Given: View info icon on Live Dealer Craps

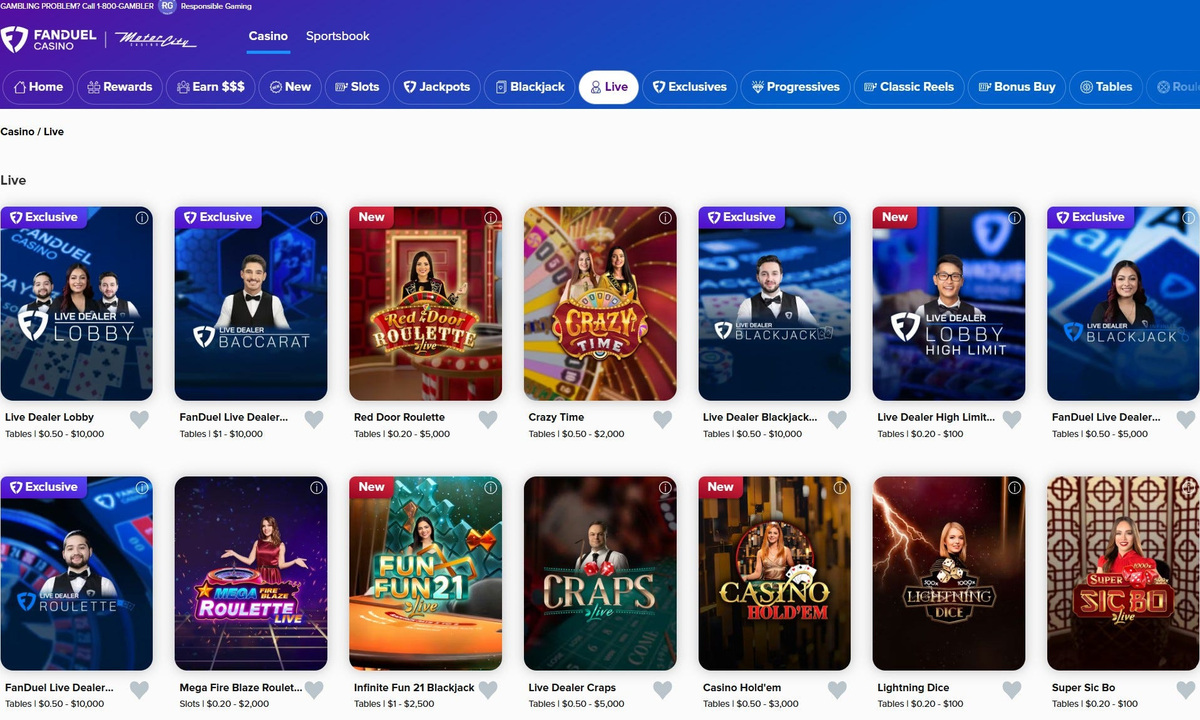Looking at the screenshot, I should pyautogui.click(x=665, y=488).
